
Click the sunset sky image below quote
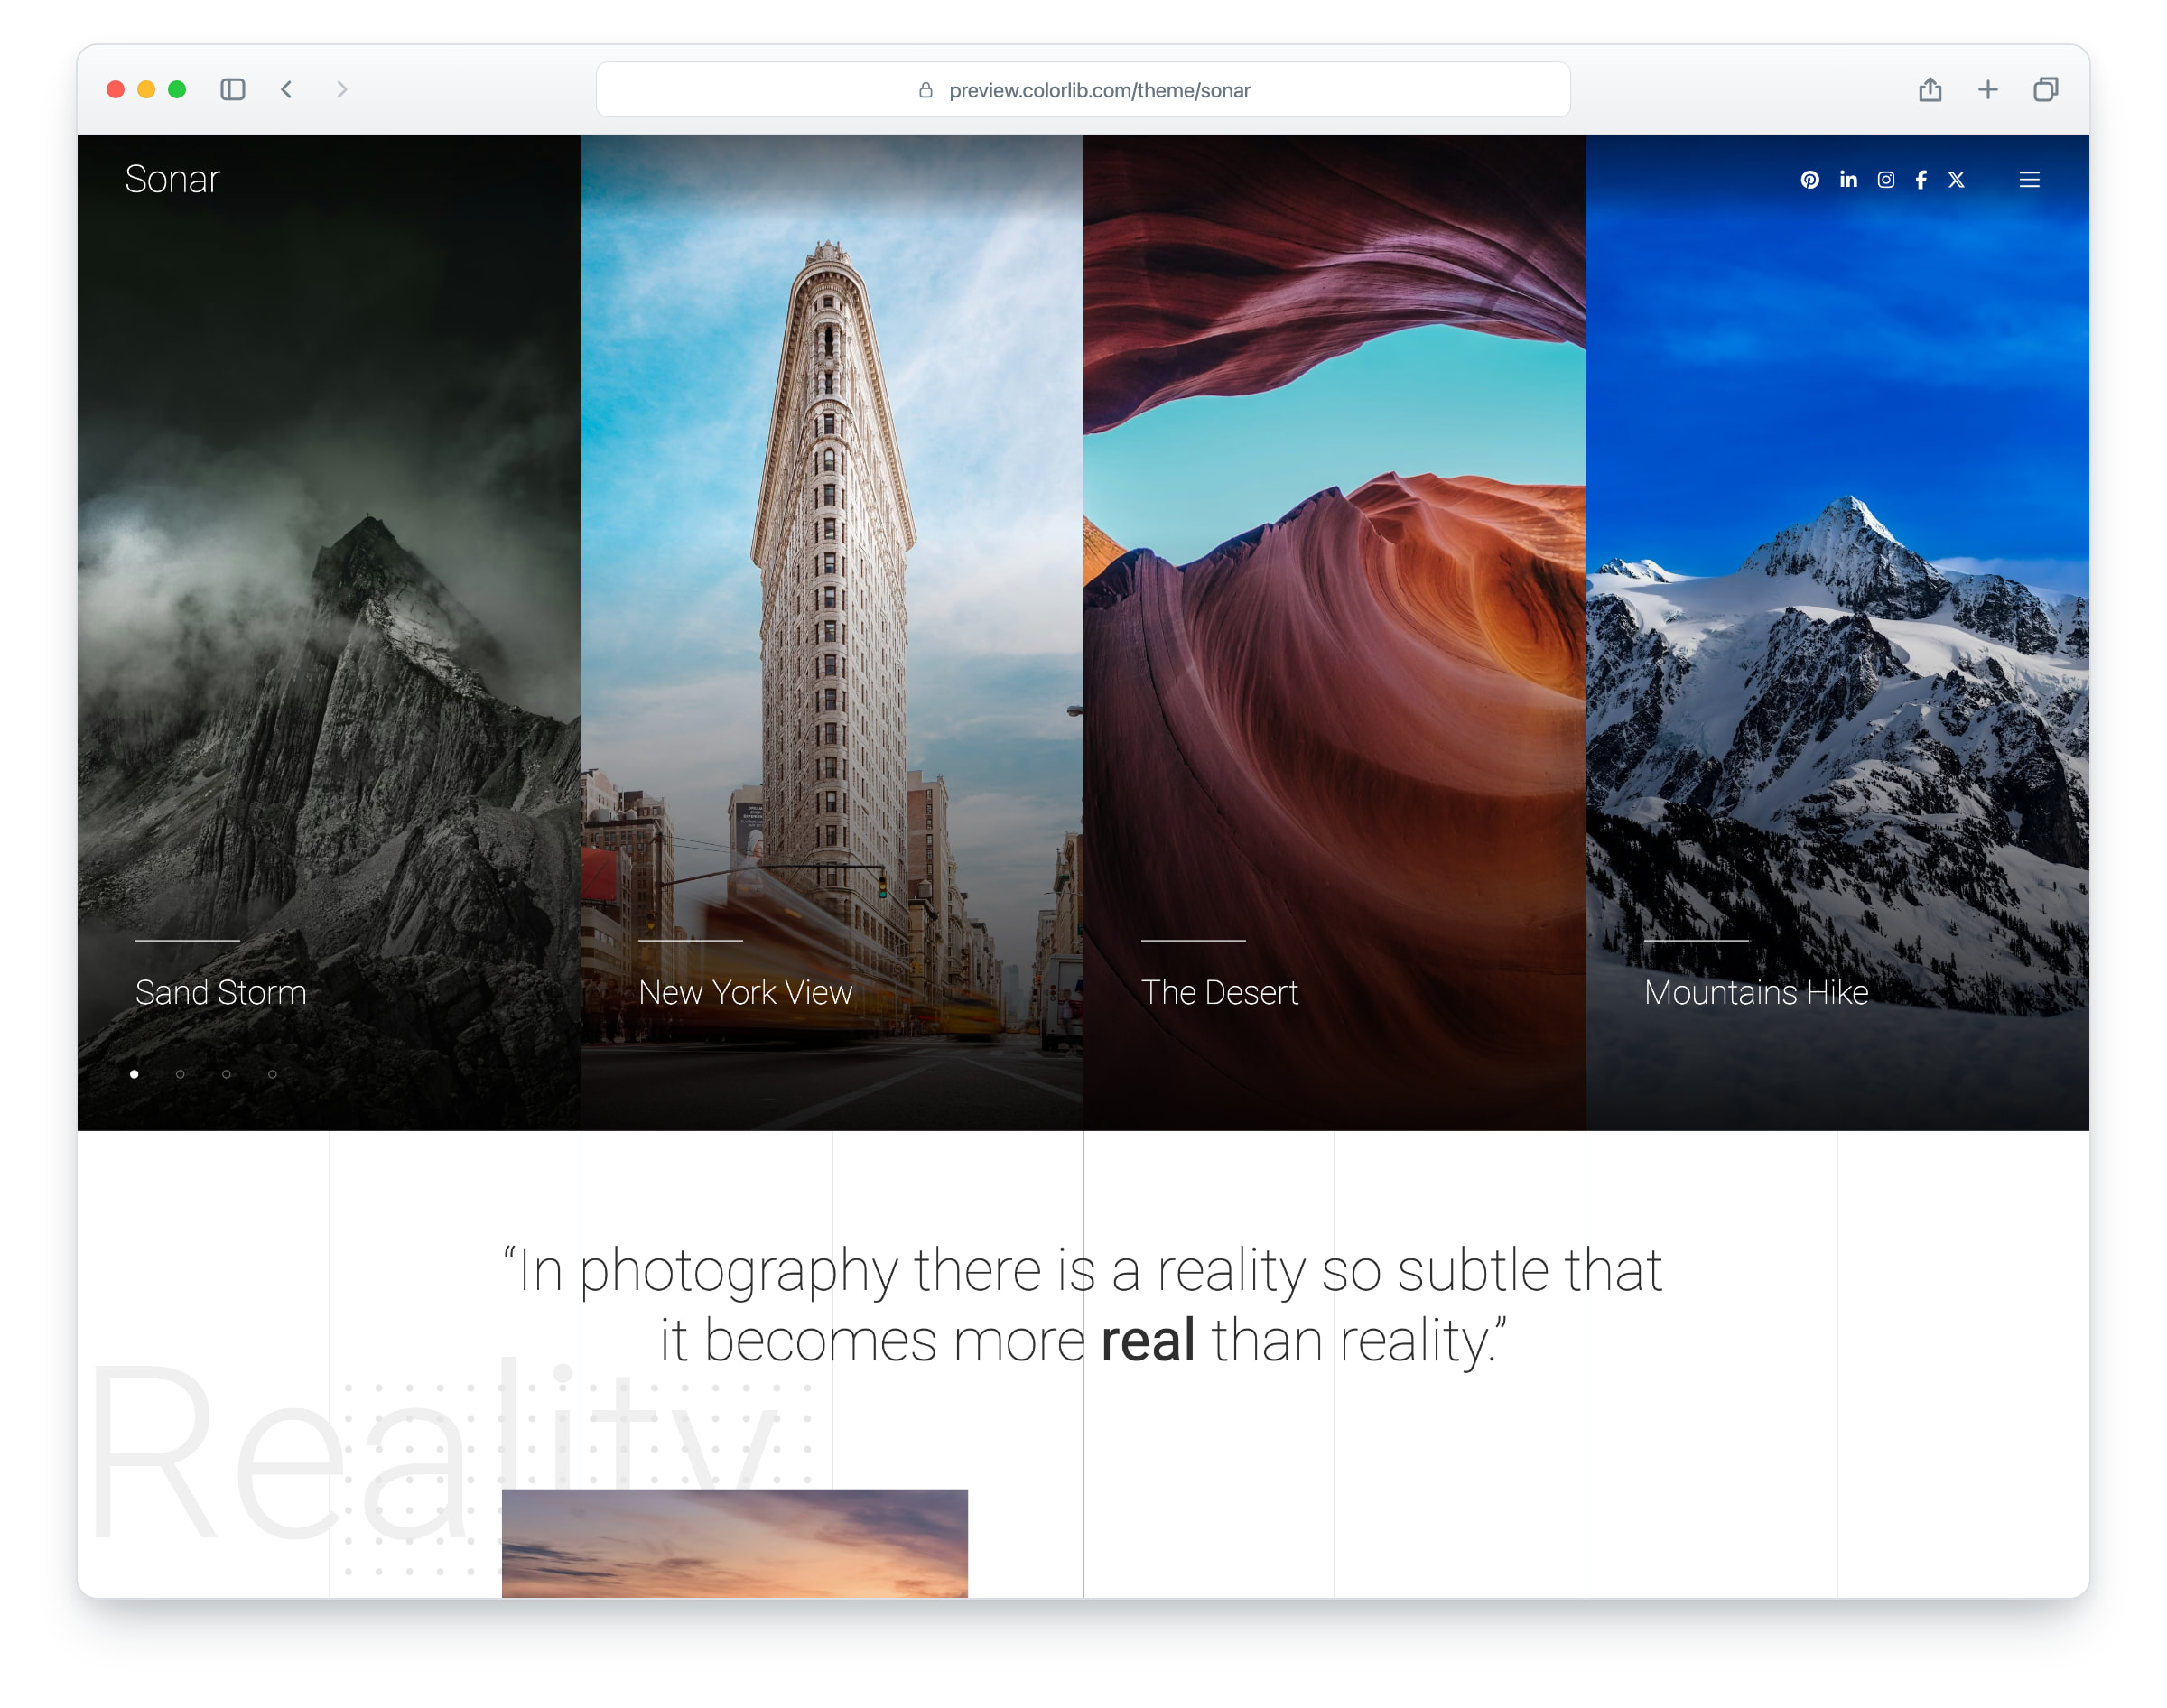pos(735,1543)
